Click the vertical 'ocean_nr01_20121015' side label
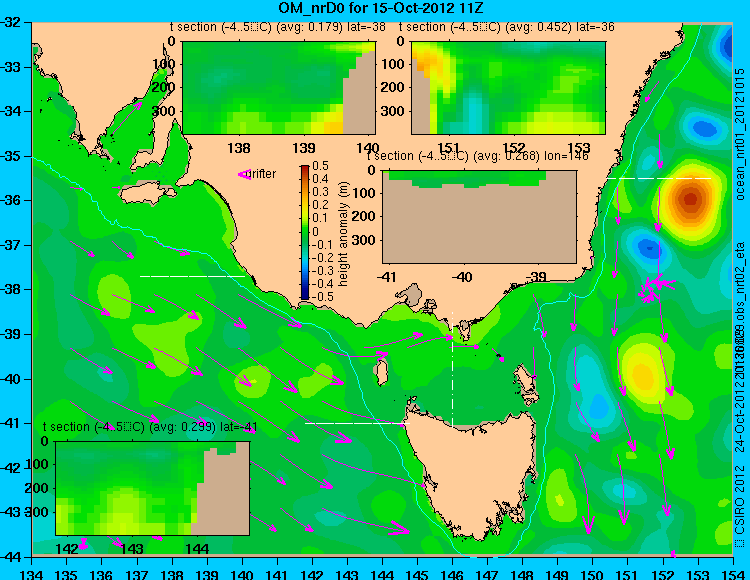This screenshot has height=580, width=750. 740,134
